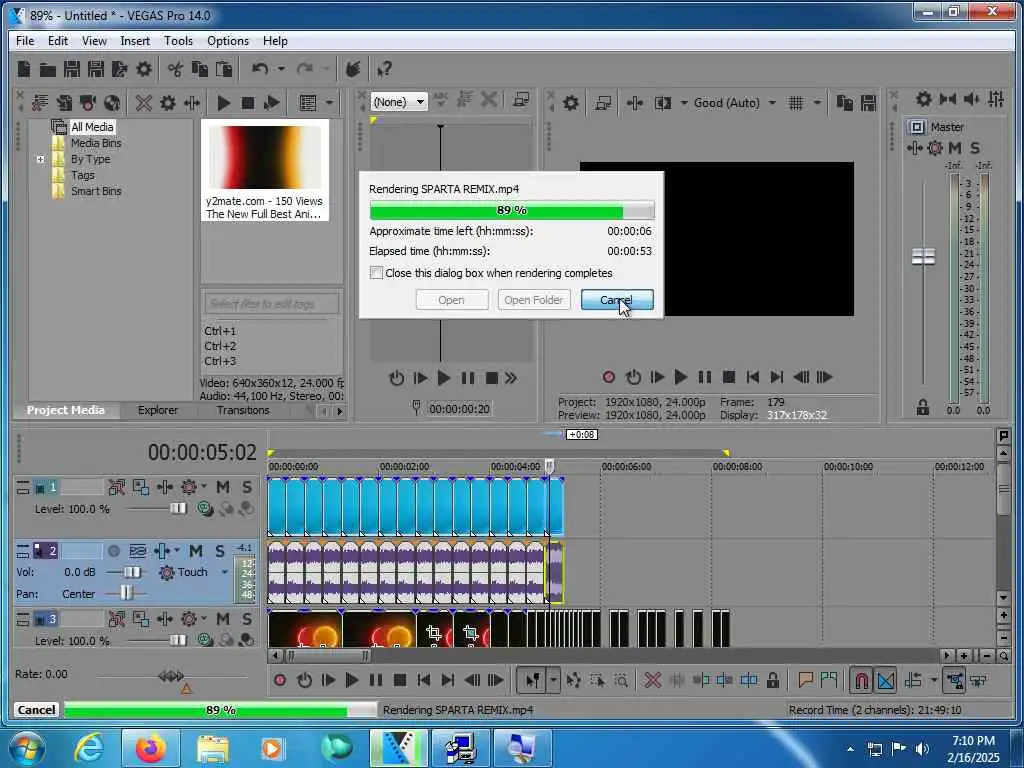Click Pause button in trimmer transport
The width and height of the screenshot is (1024, 768).
point(468,377)
